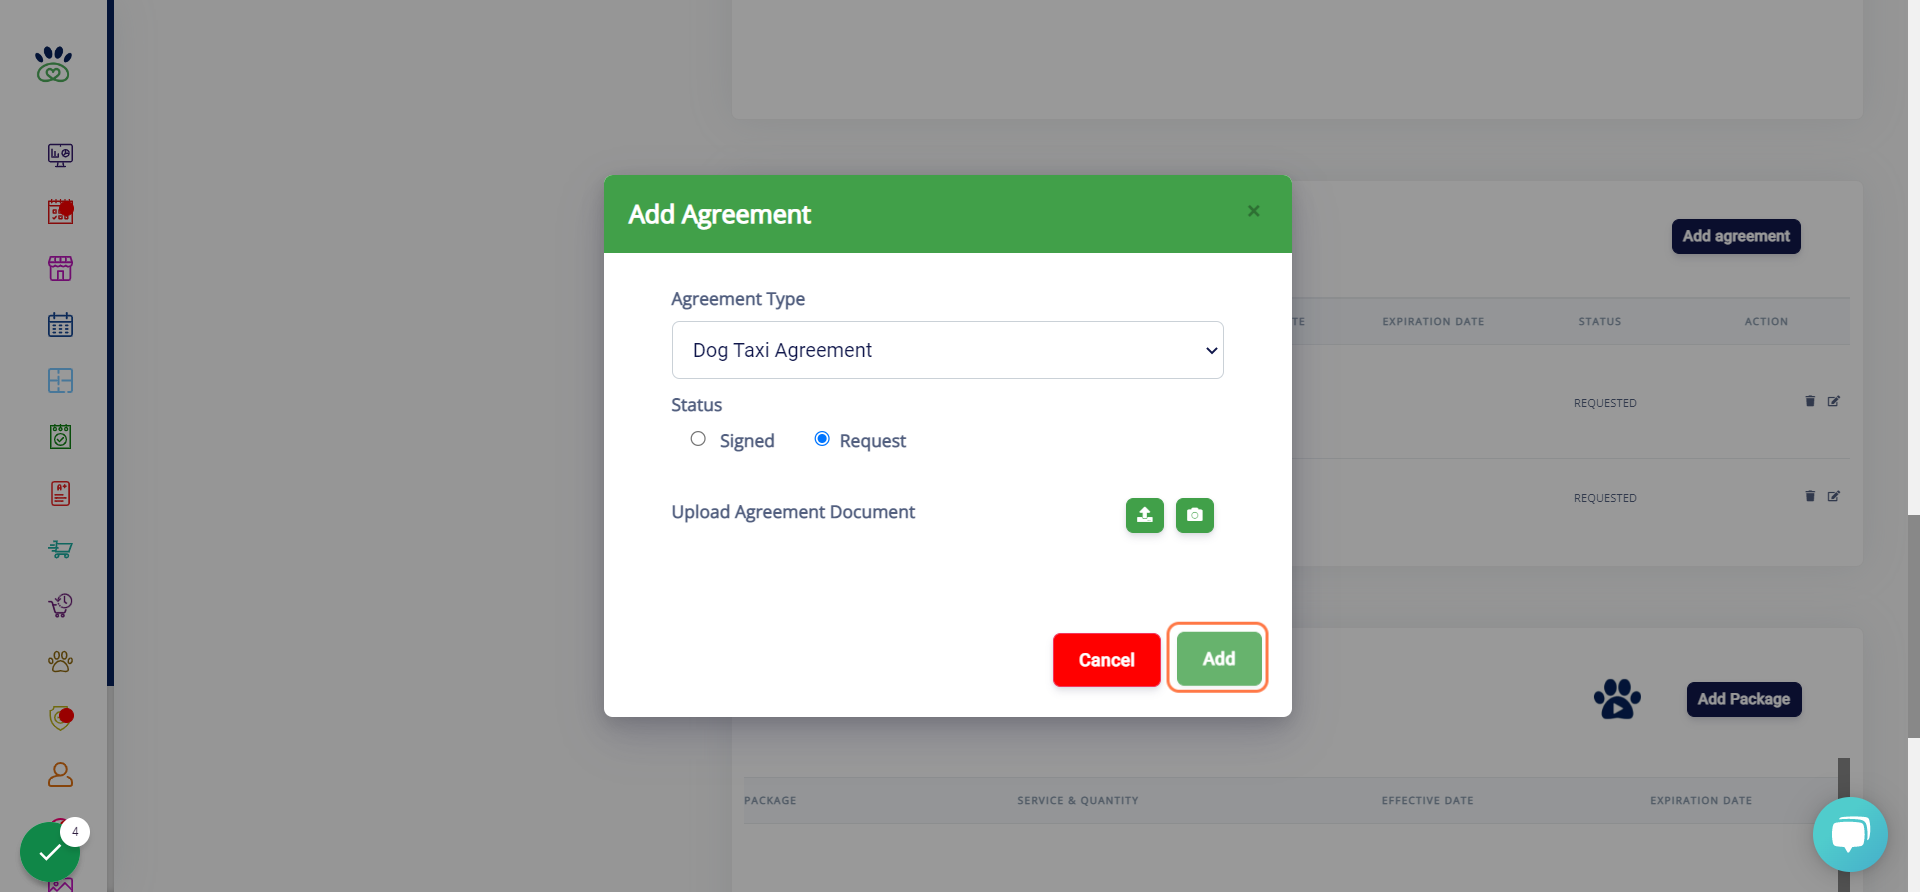Click the ACTION column header
Viewport: 1920px width, 892px height.
1766,322
